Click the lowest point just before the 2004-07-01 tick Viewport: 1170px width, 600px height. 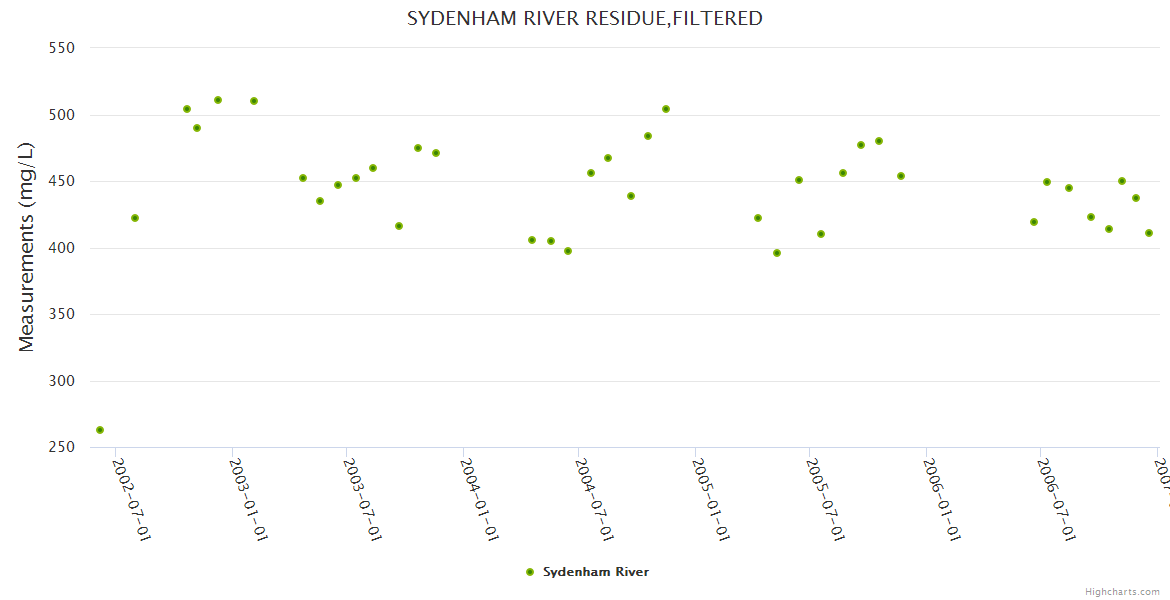click(x=568, y=251)
